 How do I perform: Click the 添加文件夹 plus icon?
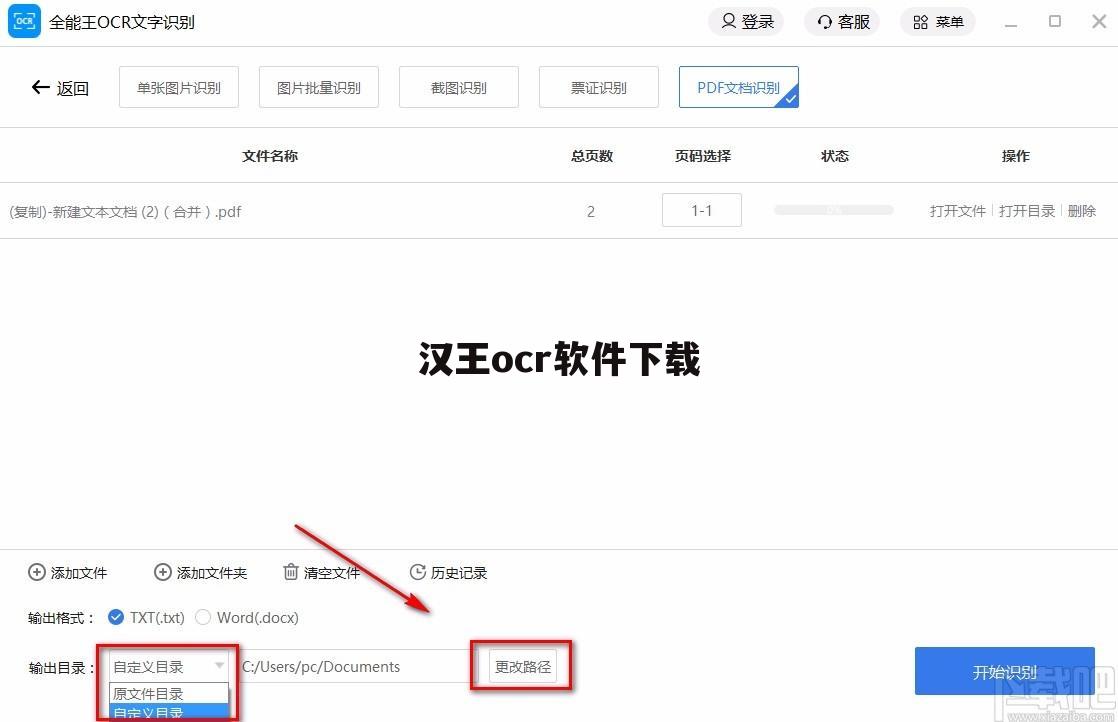click(x=163, y=572)
